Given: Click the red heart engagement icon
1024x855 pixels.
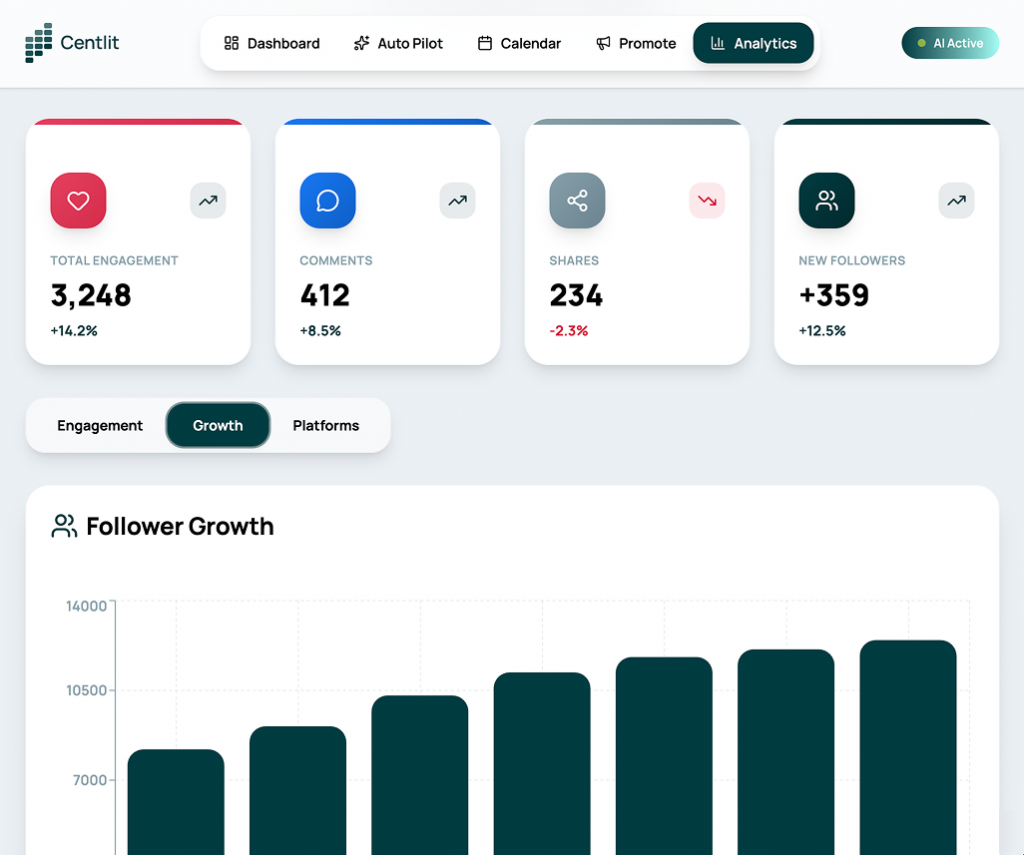Looking at the screenshot, I should [x=78, y=200].
